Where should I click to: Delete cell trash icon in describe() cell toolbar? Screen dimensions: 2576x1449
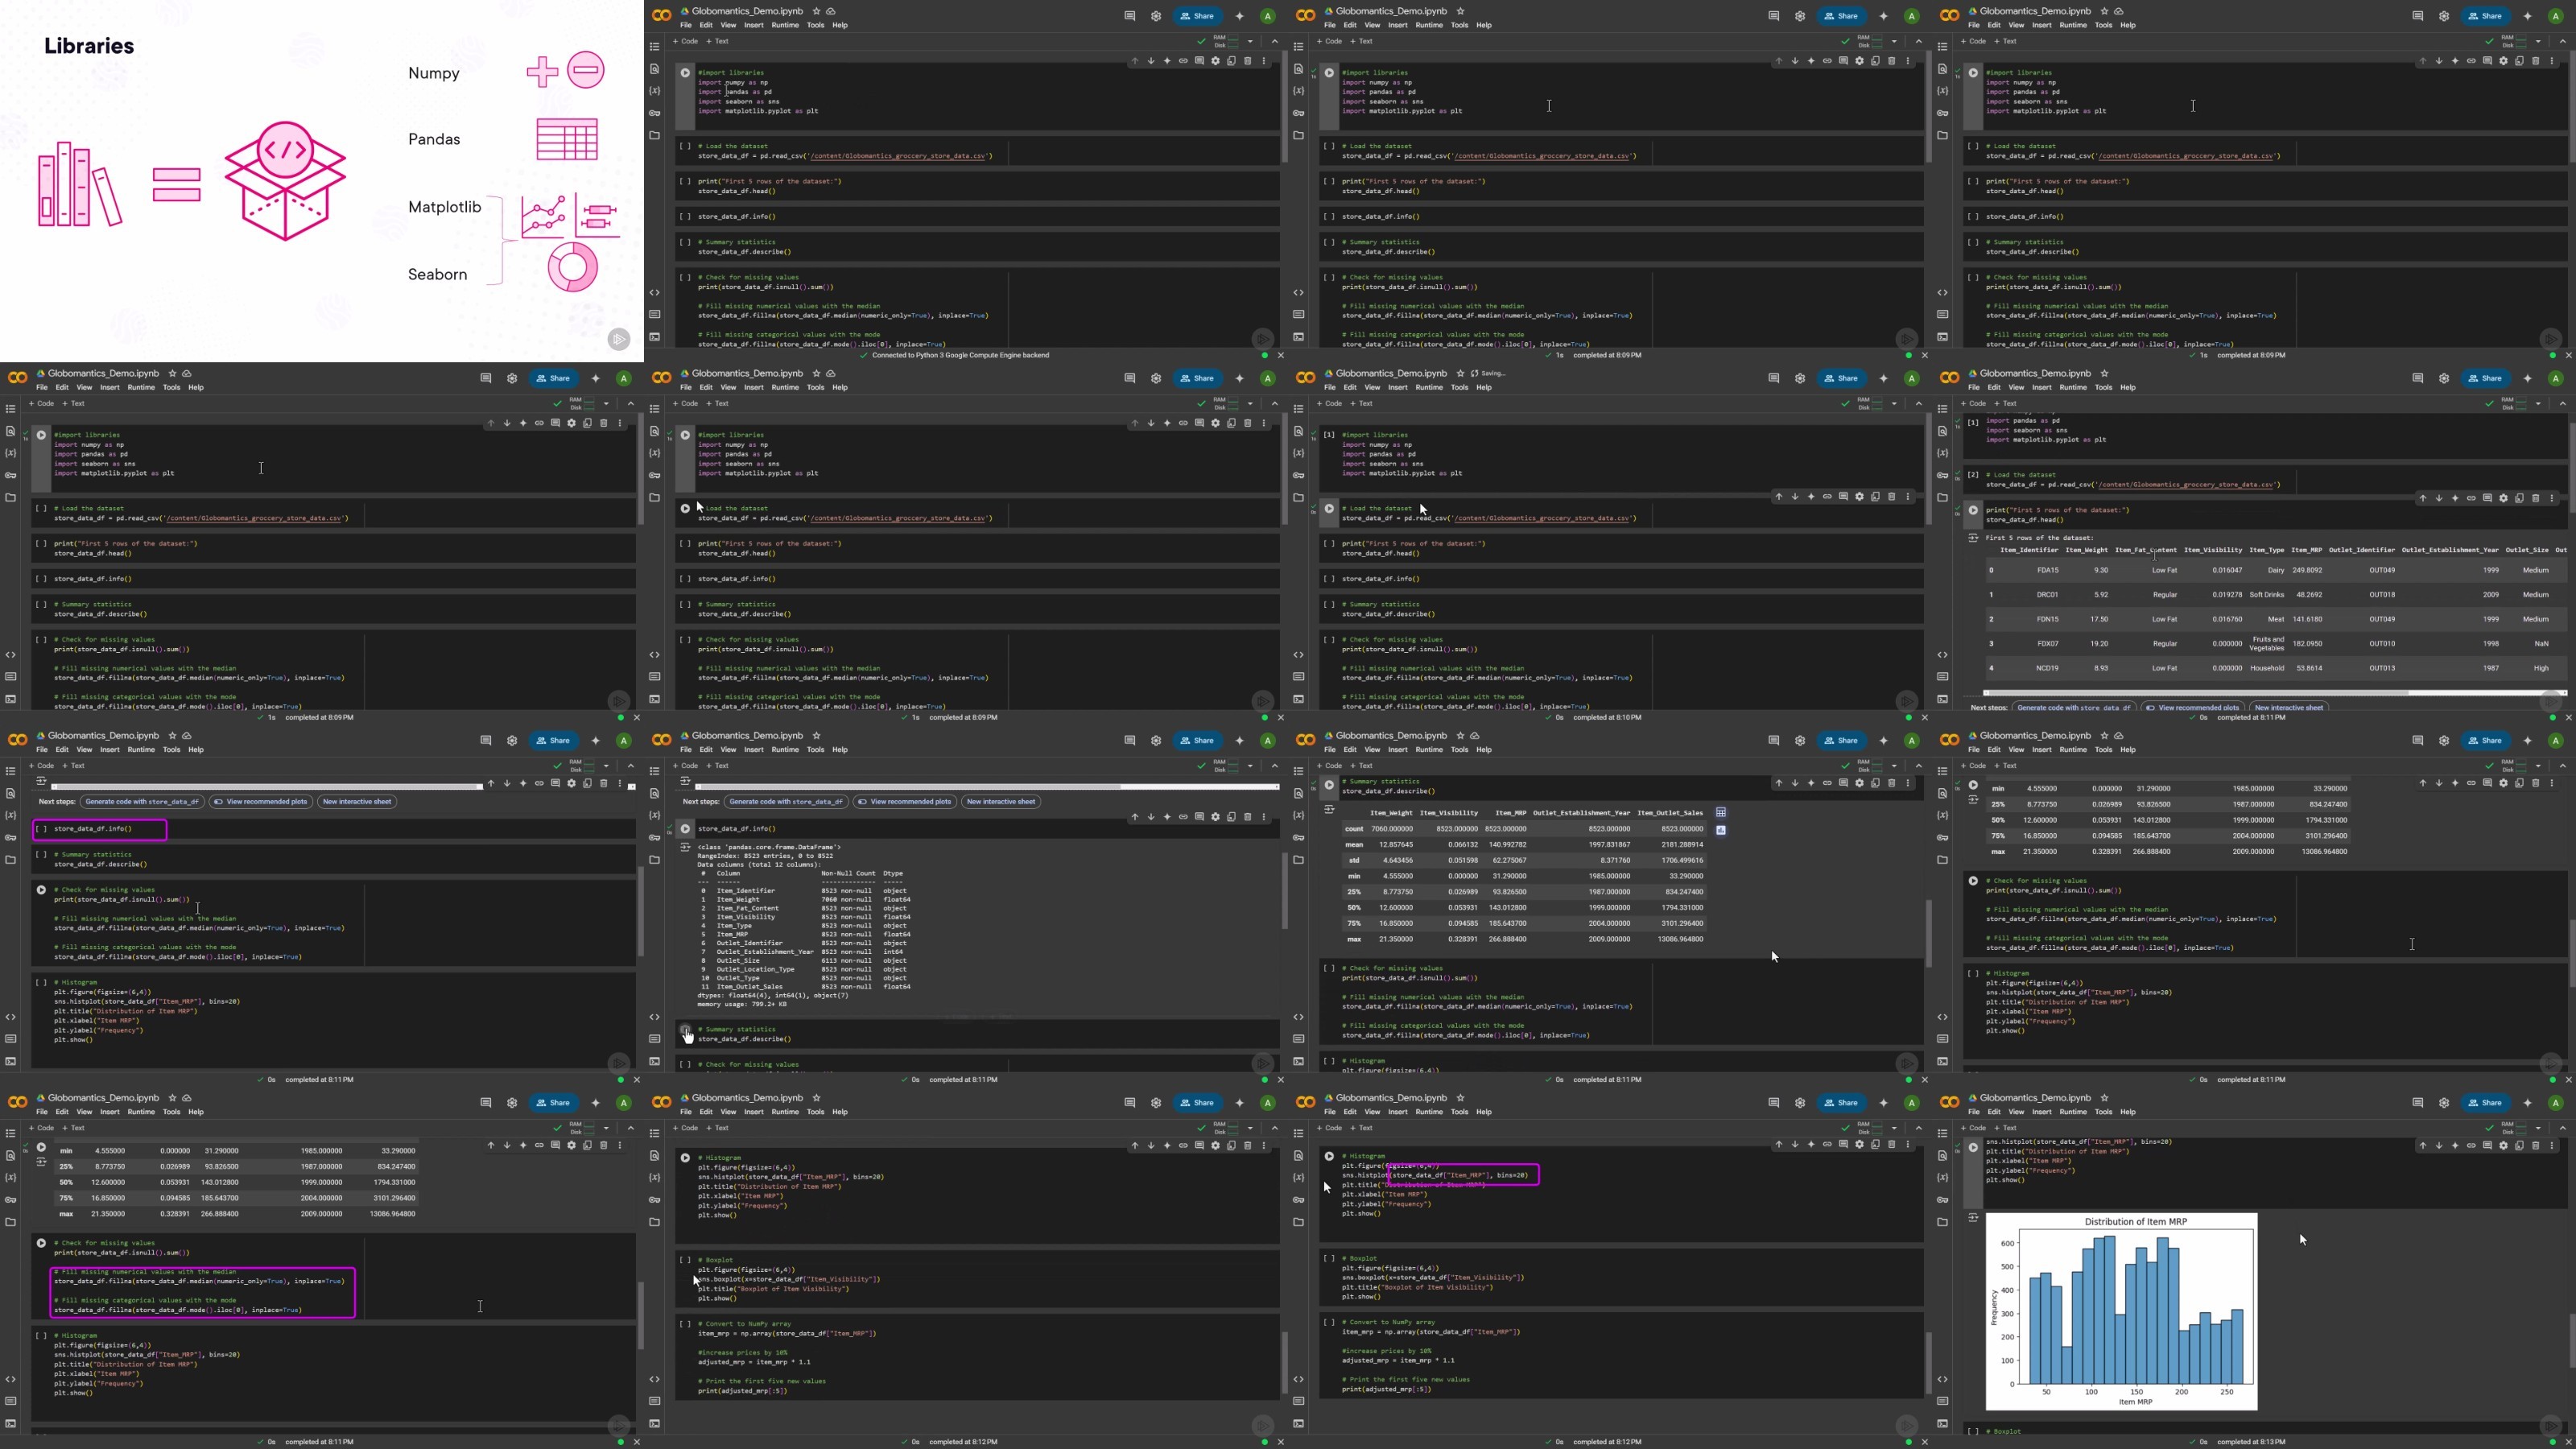tap(1891, 783)
